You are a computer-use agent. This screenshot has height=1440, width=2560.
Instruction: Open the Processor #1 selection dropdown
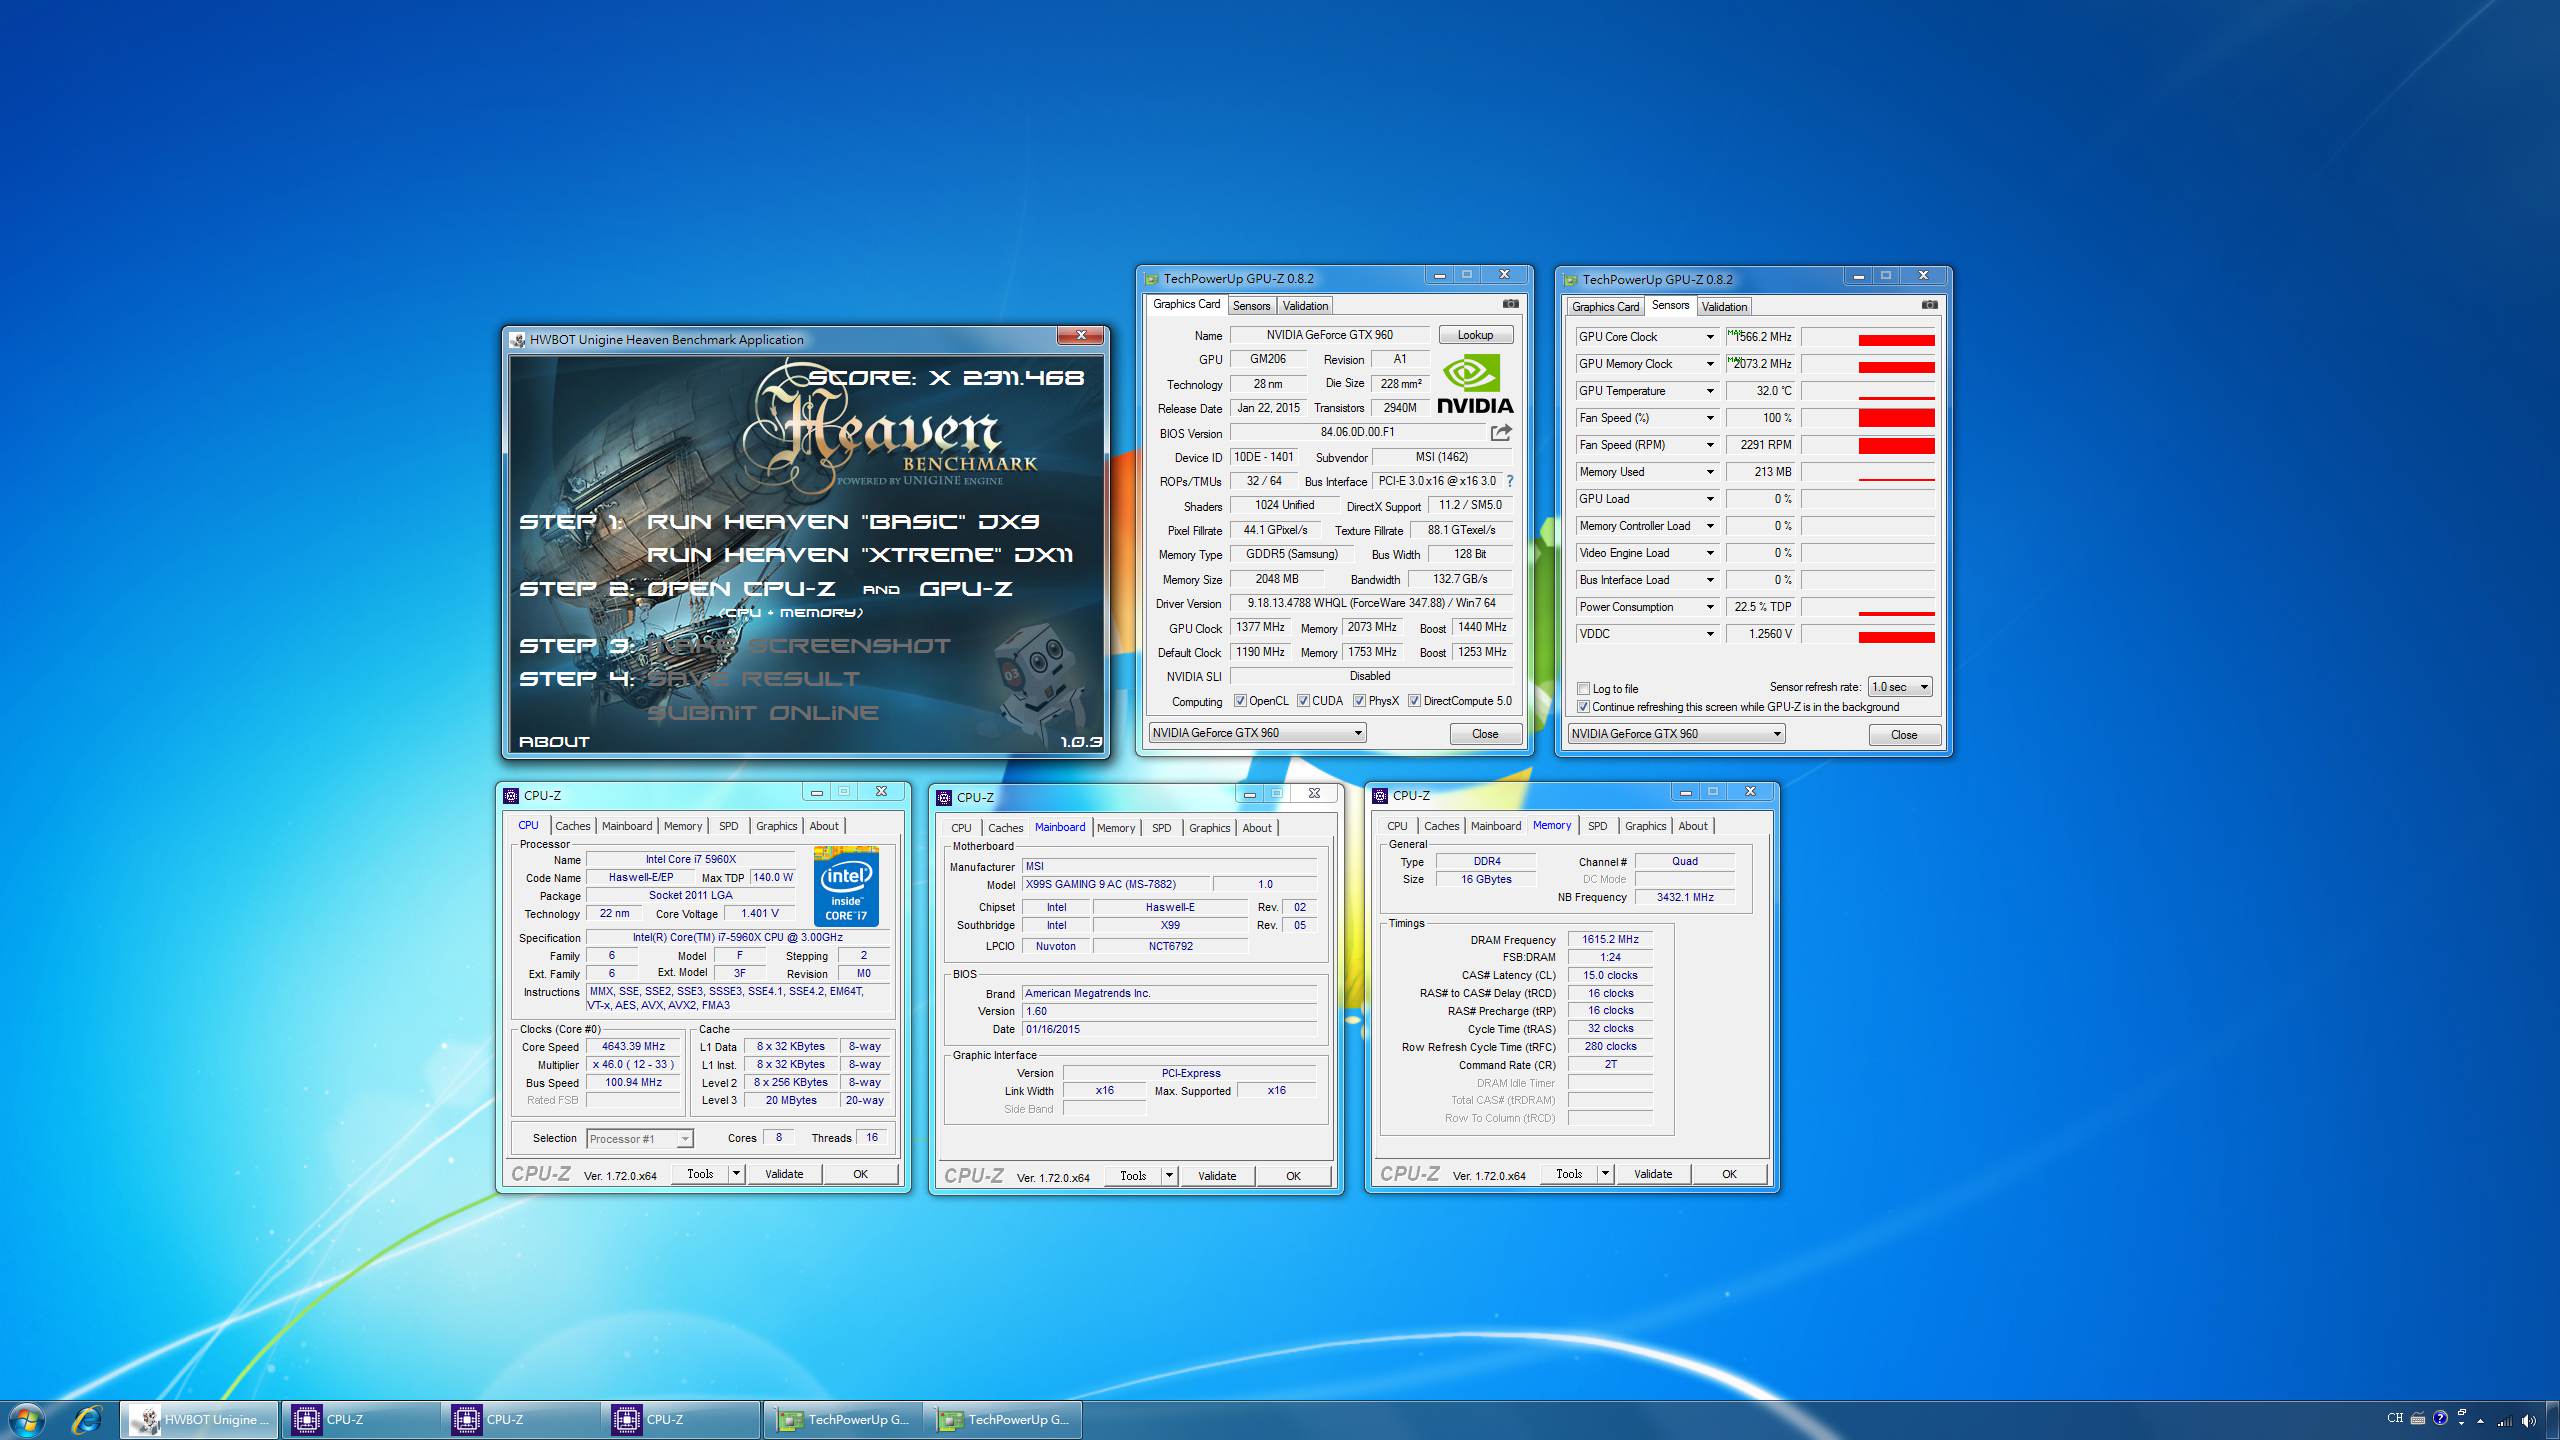coord(640,1139)
